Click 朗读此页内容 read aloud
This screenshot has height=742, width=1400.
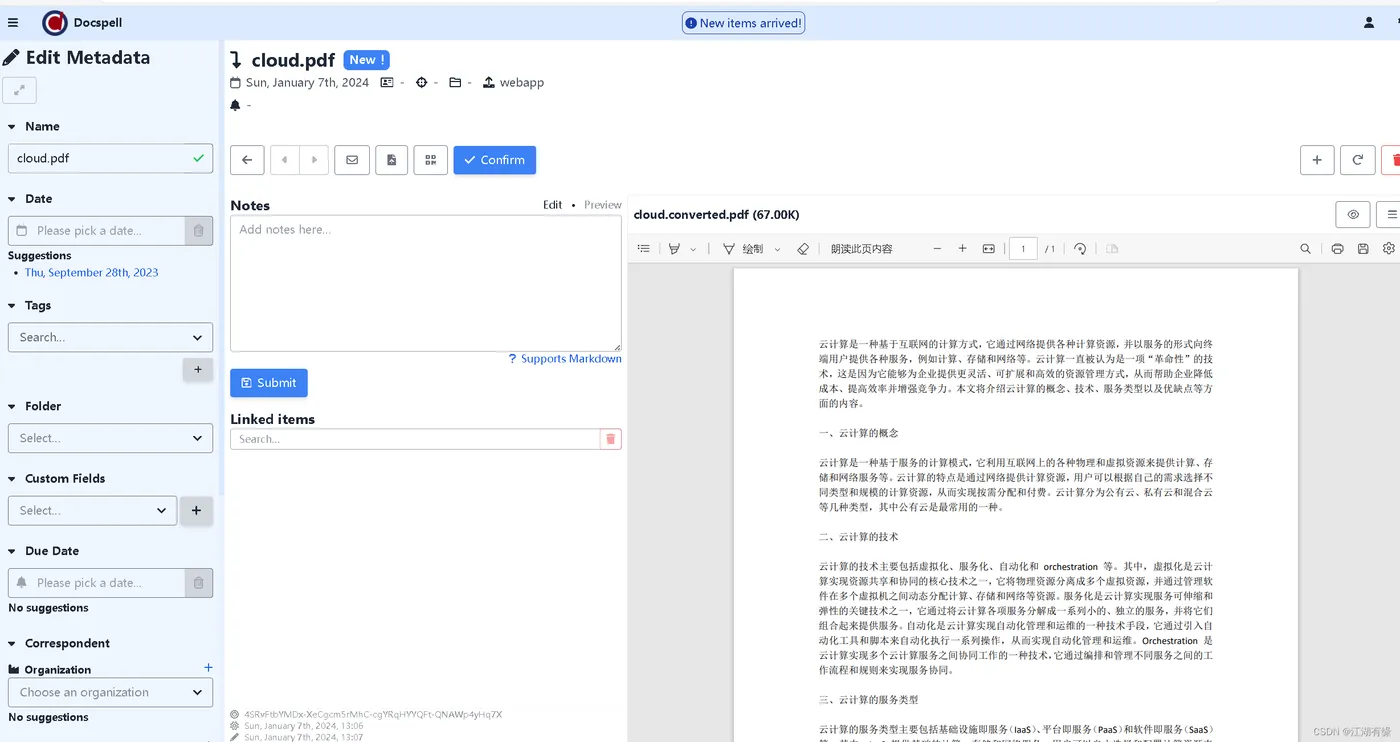point(862,249)
